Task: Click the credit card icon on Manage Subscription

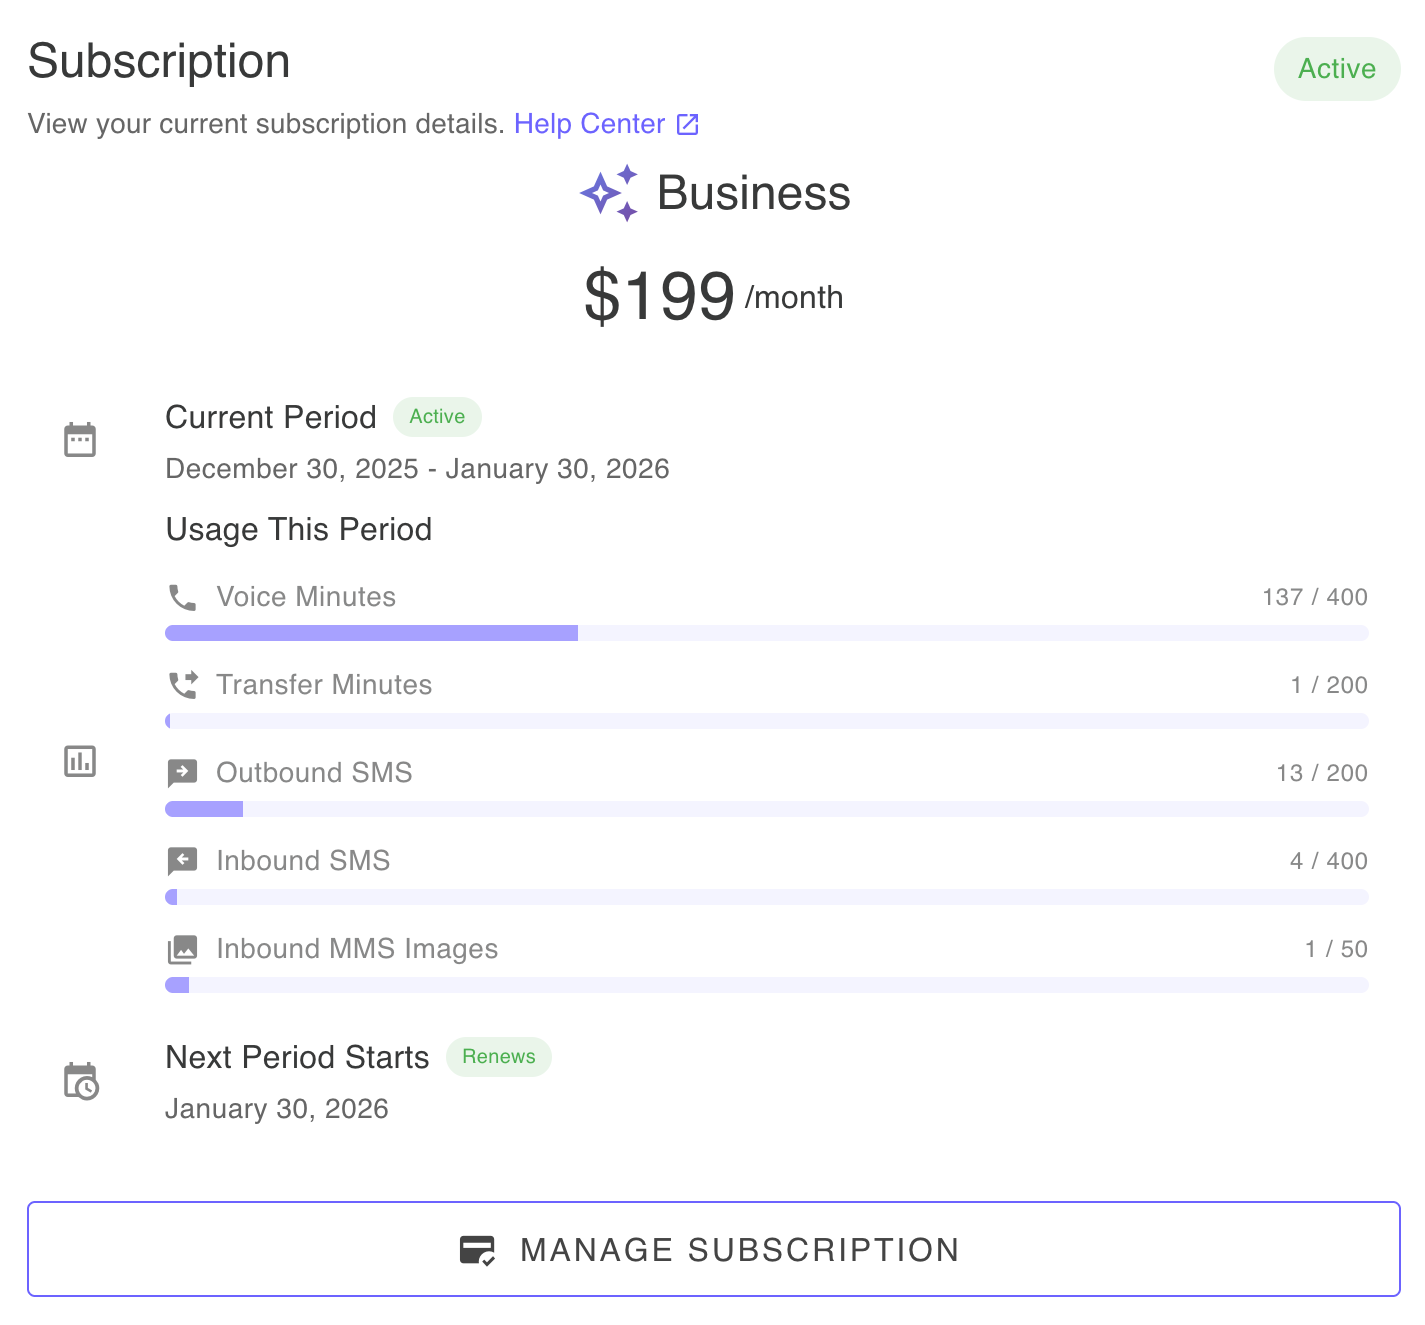Action: click(x=479, y=1249)
